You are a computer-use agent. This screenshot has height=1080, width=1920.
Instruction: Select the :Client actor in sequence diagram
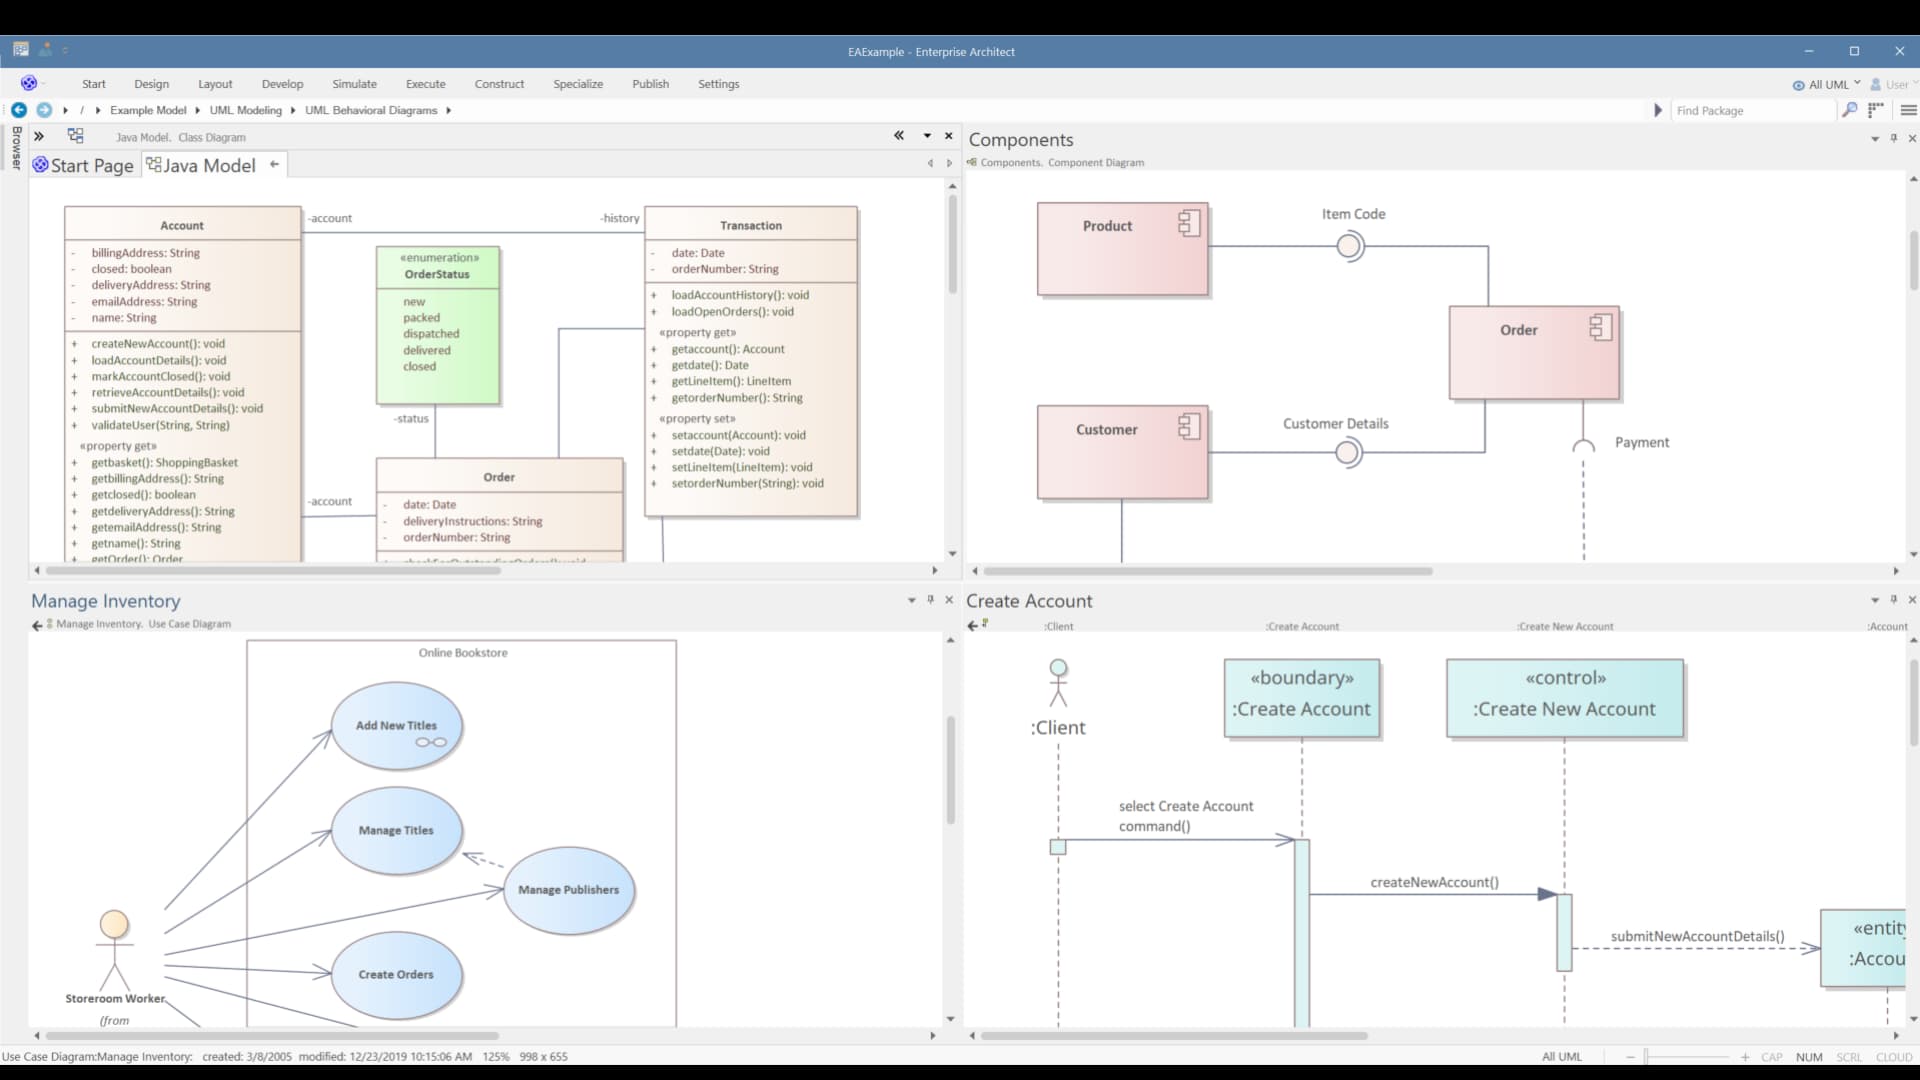tap(1058, 684)
